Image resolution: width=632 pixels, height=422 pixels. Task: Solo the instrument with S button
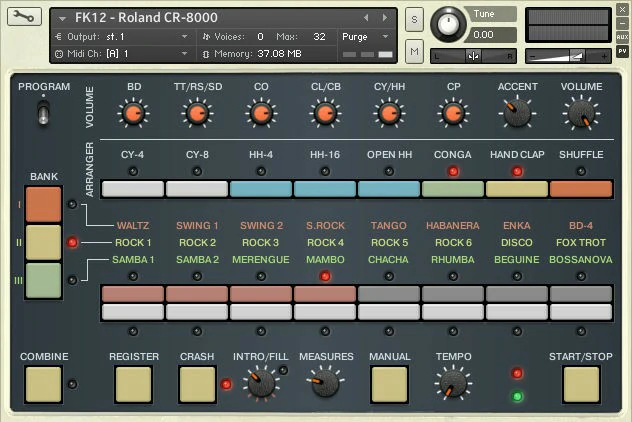tap(414, 19)
